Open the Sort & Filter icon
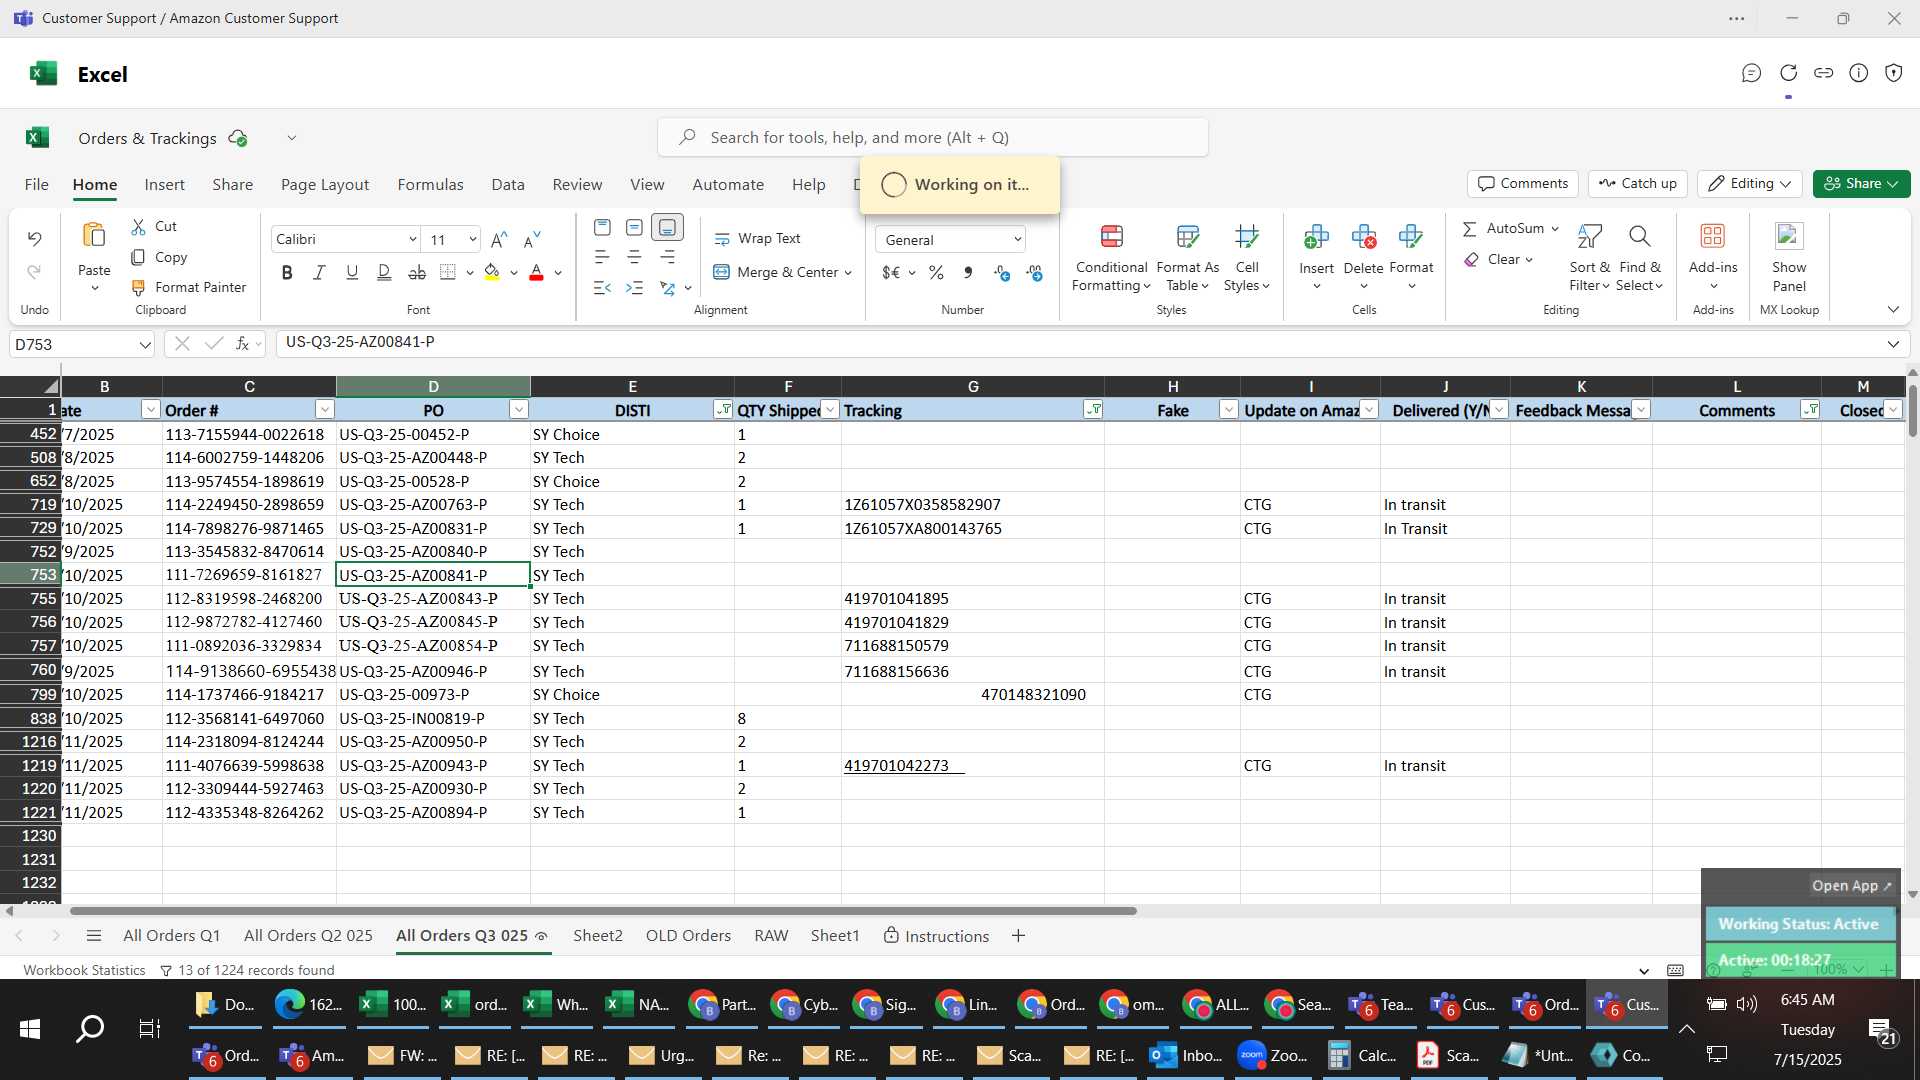This screenshot has width=1920, height=1080. click(x=1589, y=236)
